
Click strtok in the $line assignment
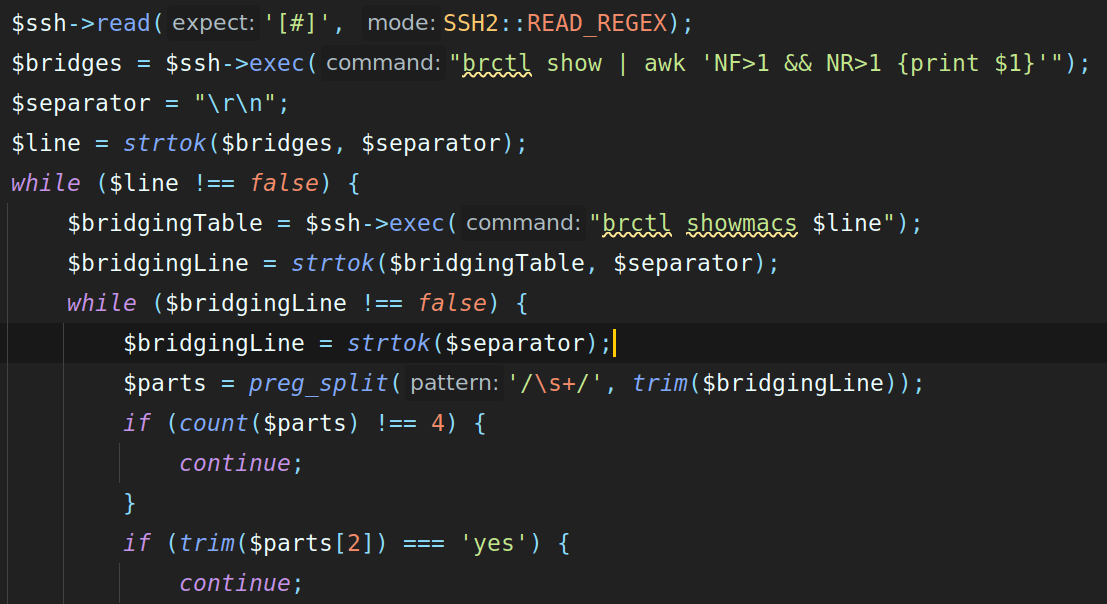click(164, 143)
